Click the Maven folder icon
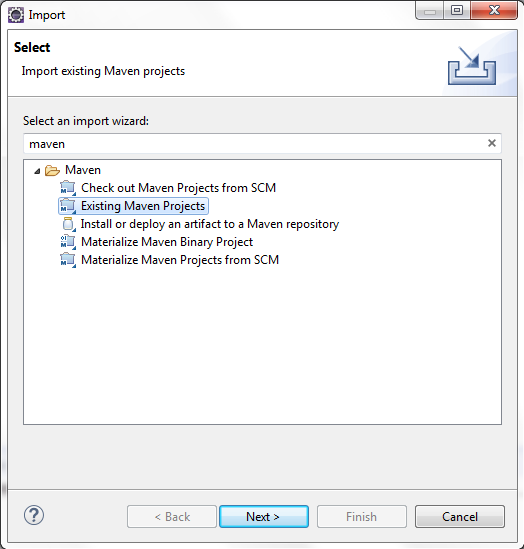The image size is (524, 549). pos(53,171)
